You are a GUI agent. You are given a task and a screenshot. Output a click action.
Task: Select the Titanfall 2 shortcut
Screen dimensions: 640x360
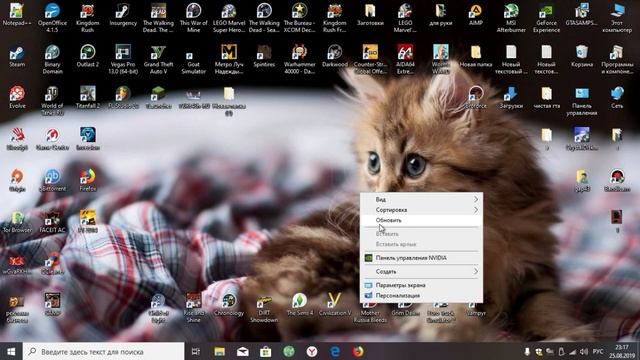coord(88,98)
